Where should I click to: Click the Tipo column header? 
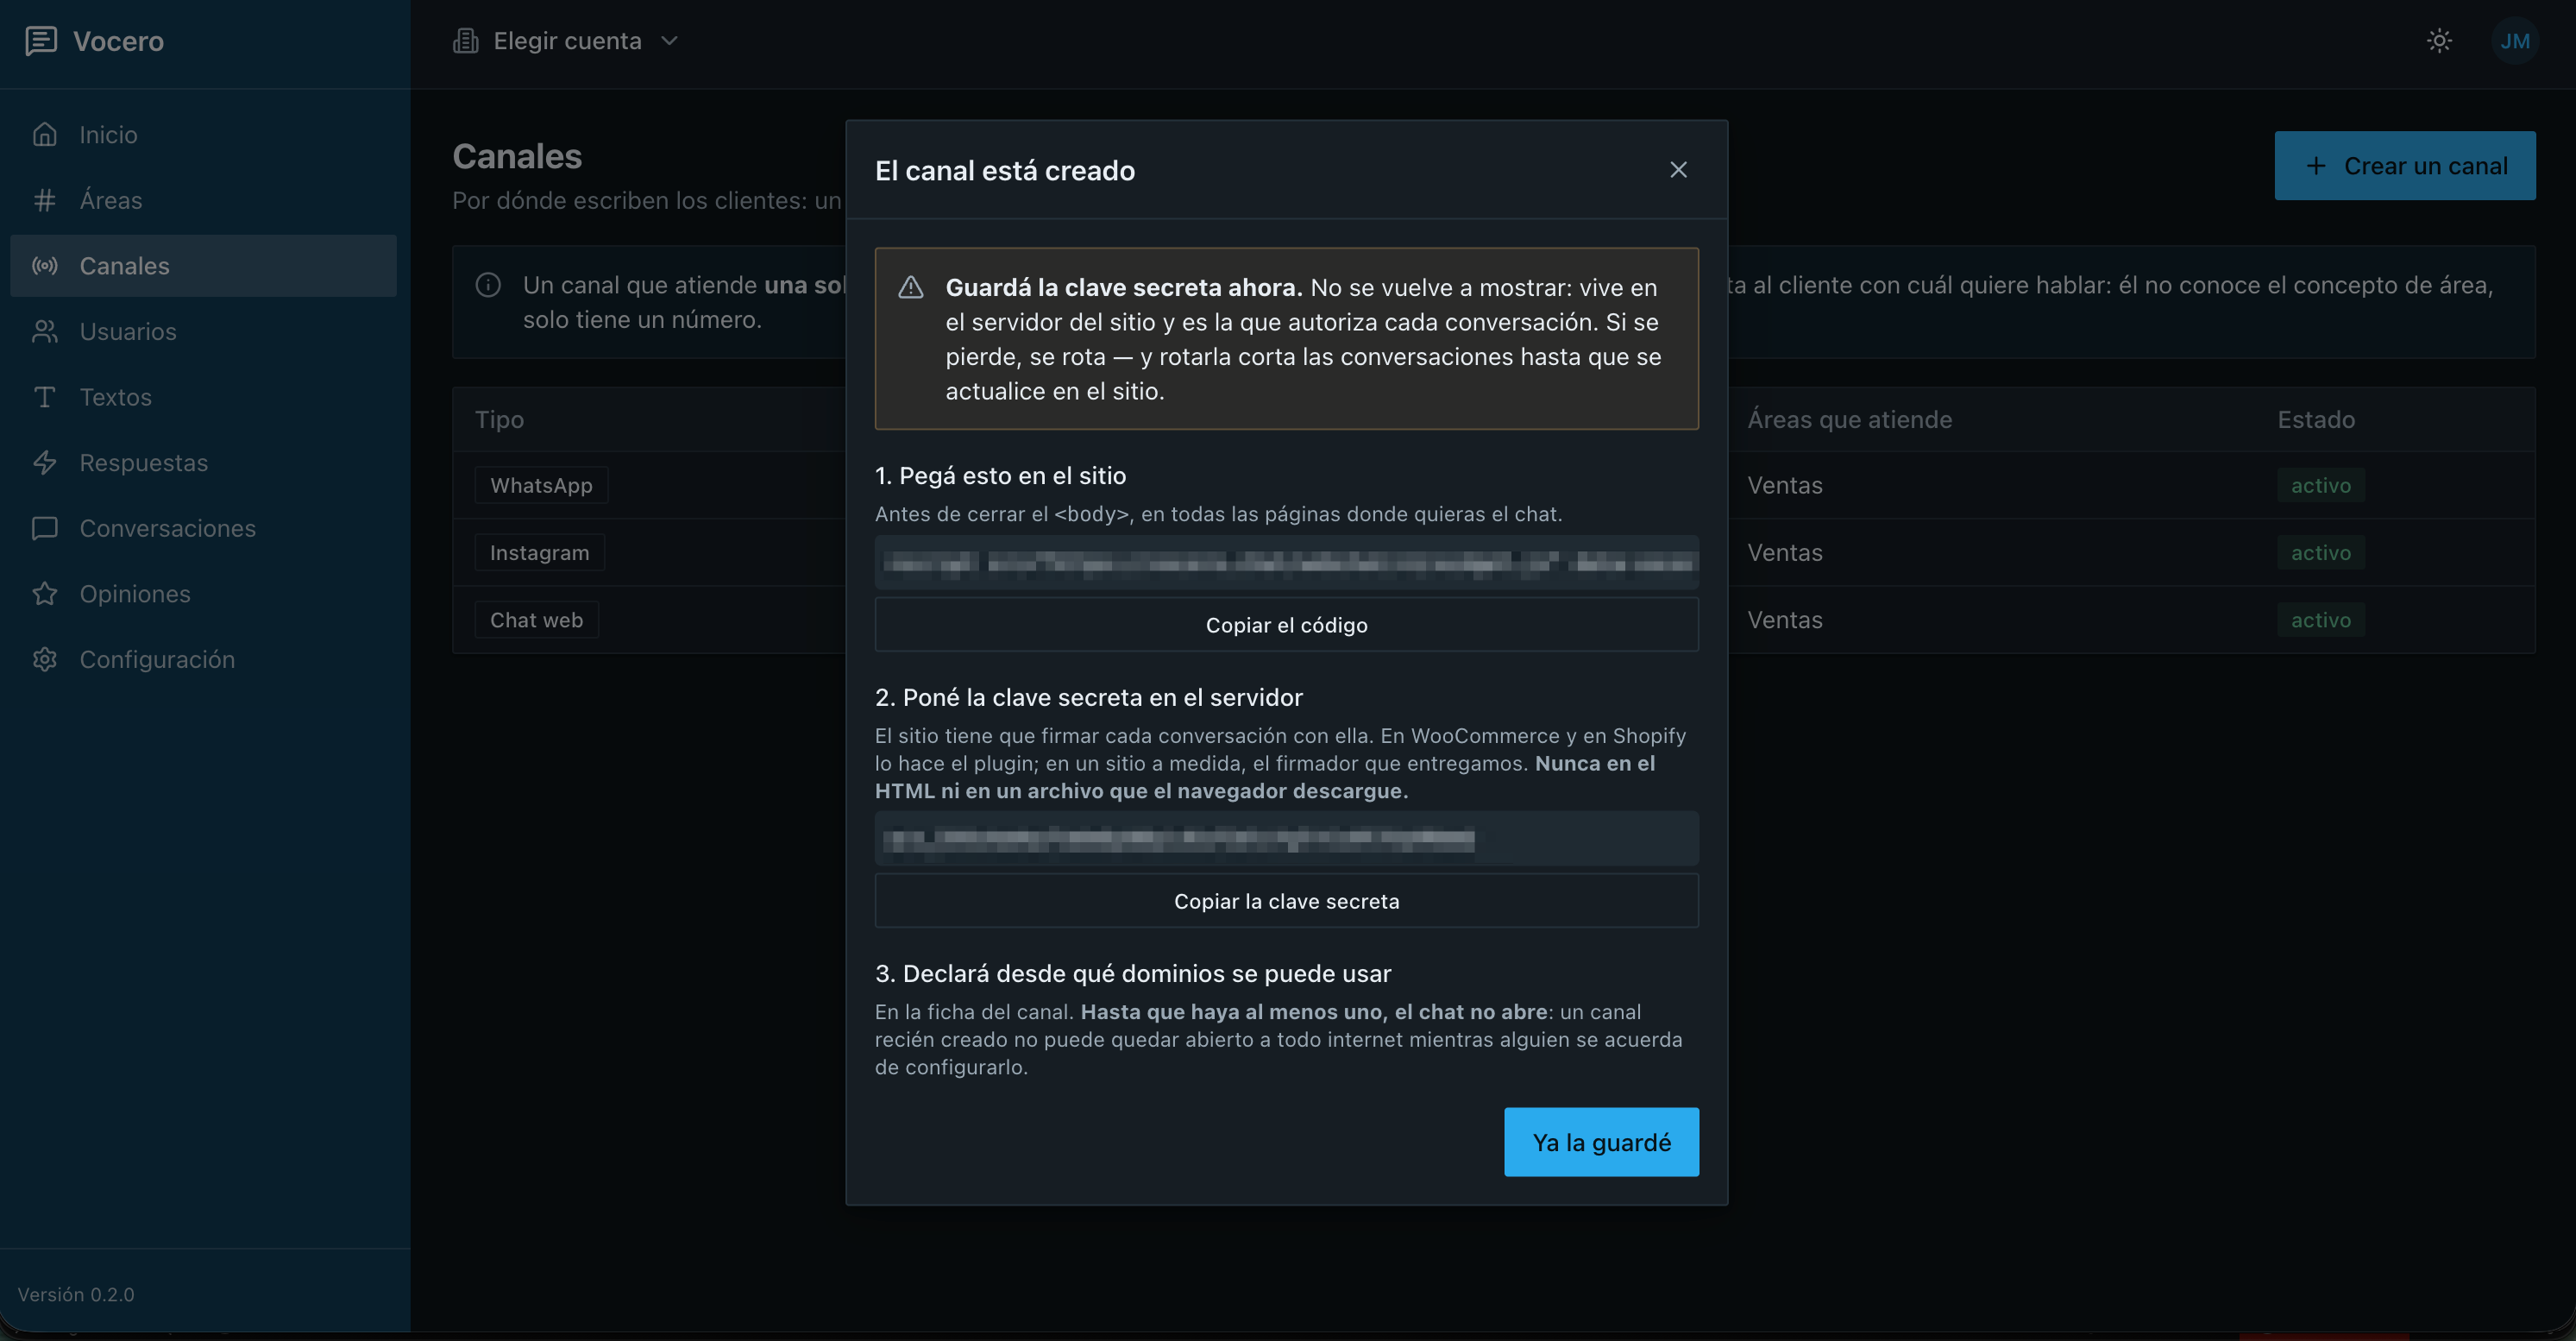(x=499, y=419)
